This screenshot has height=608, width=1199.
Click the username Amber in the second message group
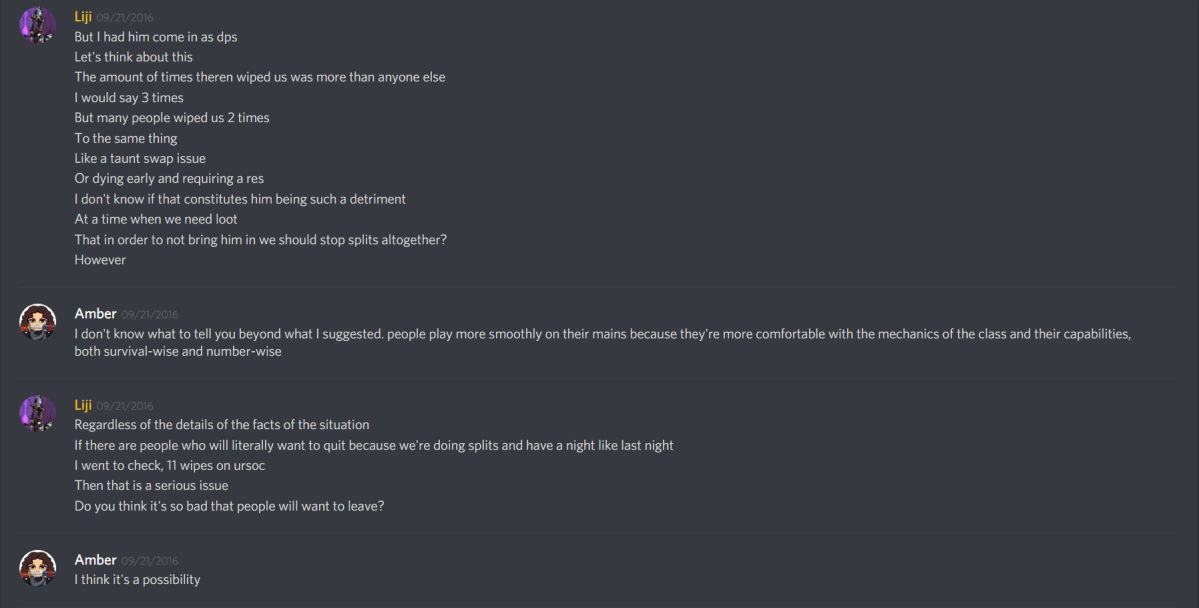point(95,311)
